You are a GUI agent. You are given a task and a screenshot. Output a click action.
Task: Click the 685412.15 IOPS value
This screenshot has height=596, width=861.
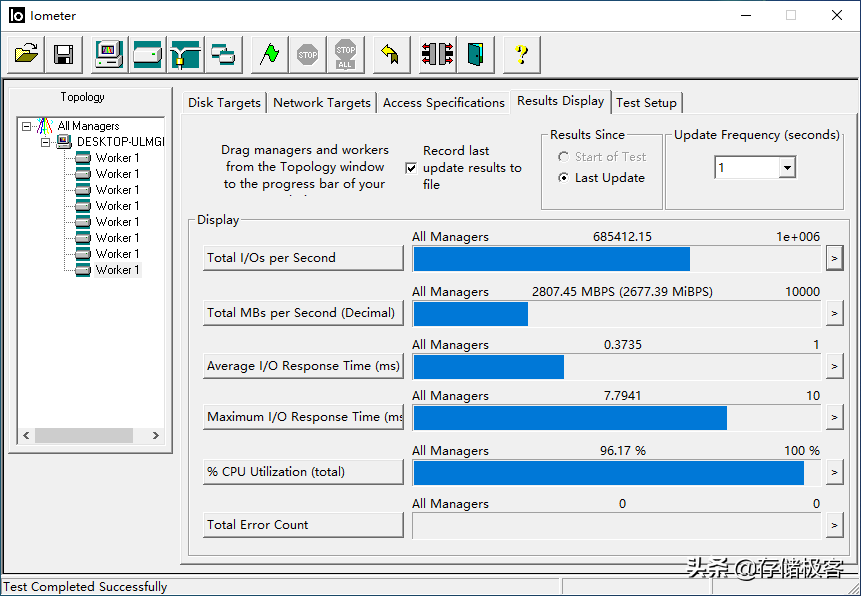click(x=622, y=237)
